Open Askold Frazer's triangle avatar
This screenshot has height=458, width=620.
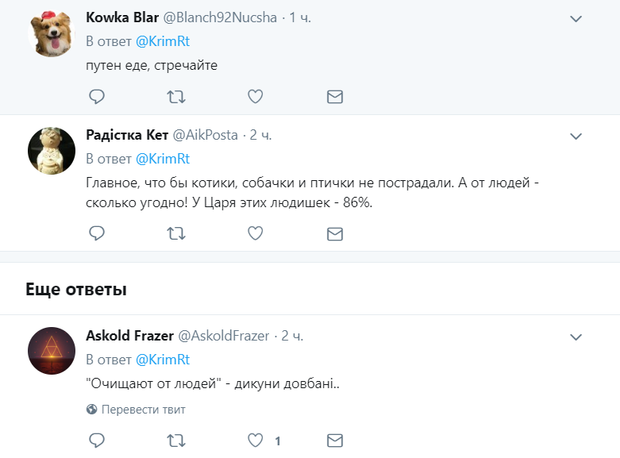48,353
